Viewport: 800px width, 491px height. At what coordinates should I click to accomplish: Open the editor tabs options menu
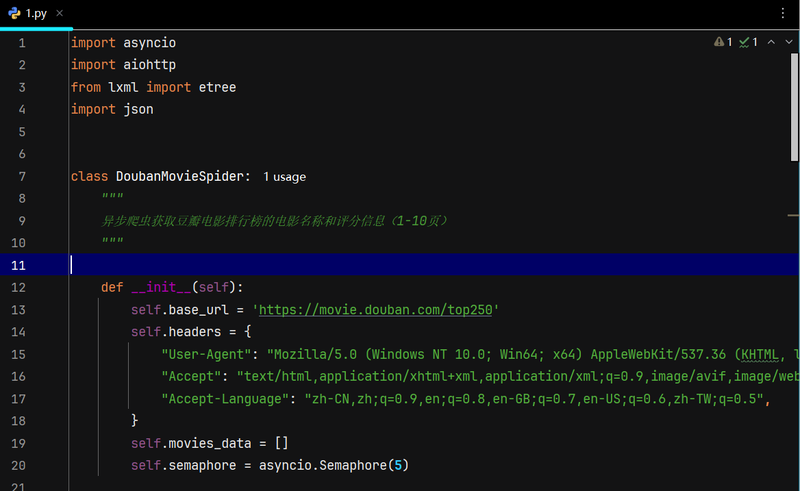783,13
